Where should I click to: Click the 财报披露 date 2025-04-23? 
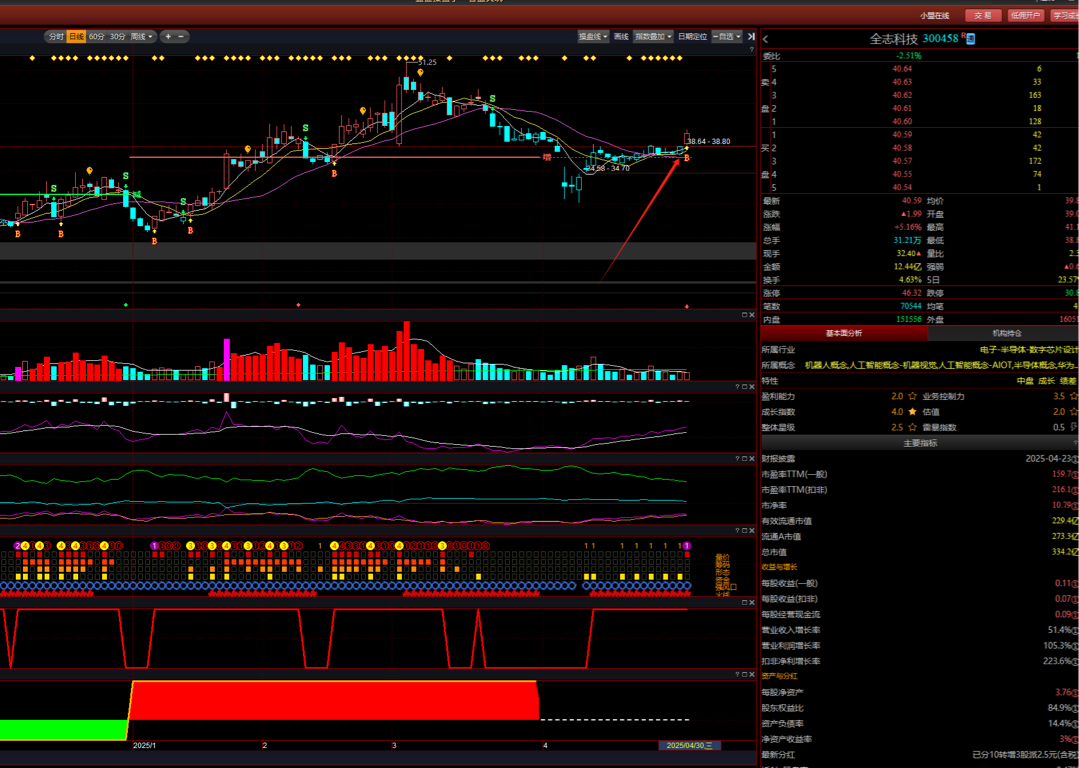pos(1050,458)
